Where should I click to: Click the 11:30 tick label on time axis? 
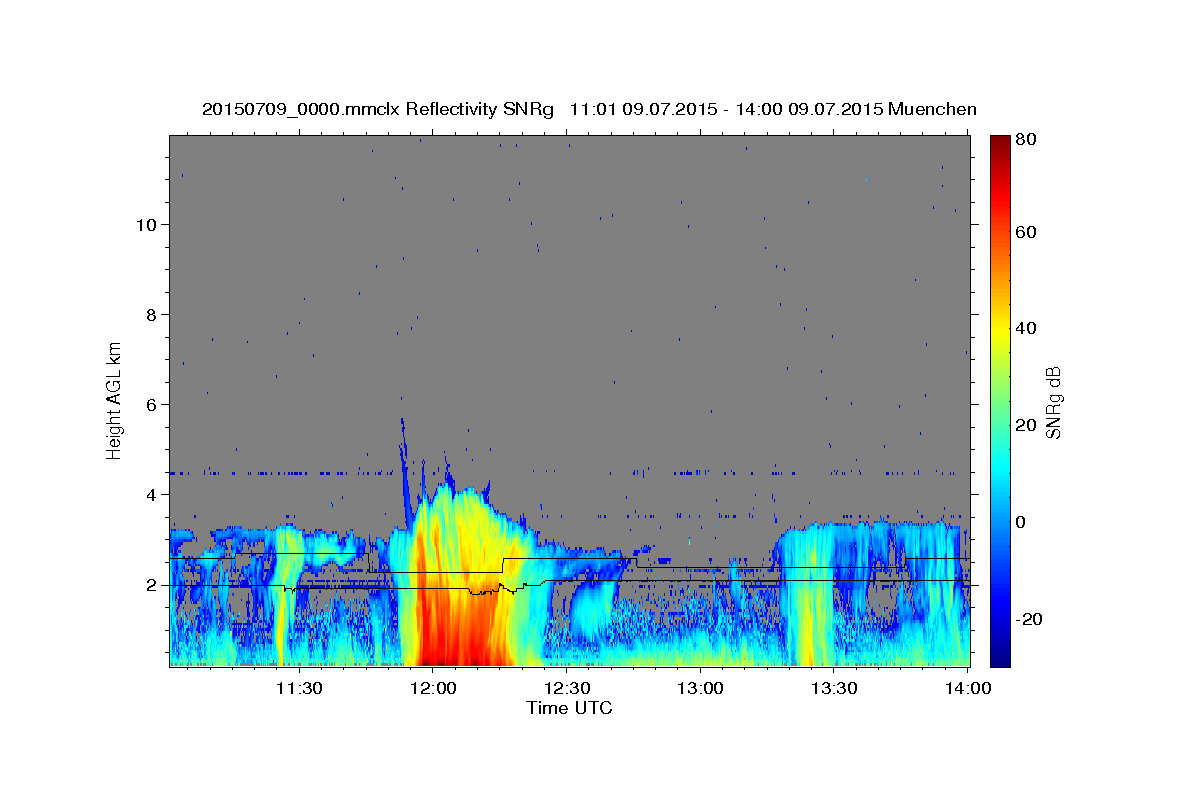point(298,688)
